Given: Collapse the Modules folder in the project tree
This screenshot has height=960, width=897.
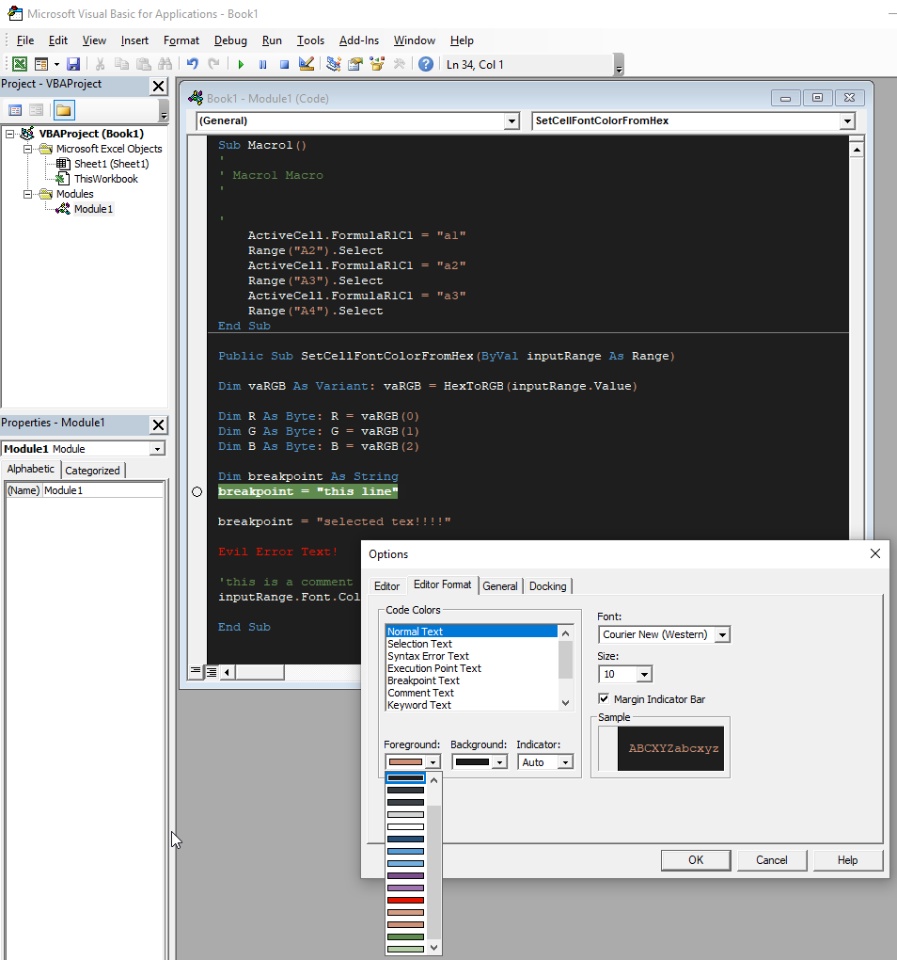Looking at the screenshot, I should (28, 194).
